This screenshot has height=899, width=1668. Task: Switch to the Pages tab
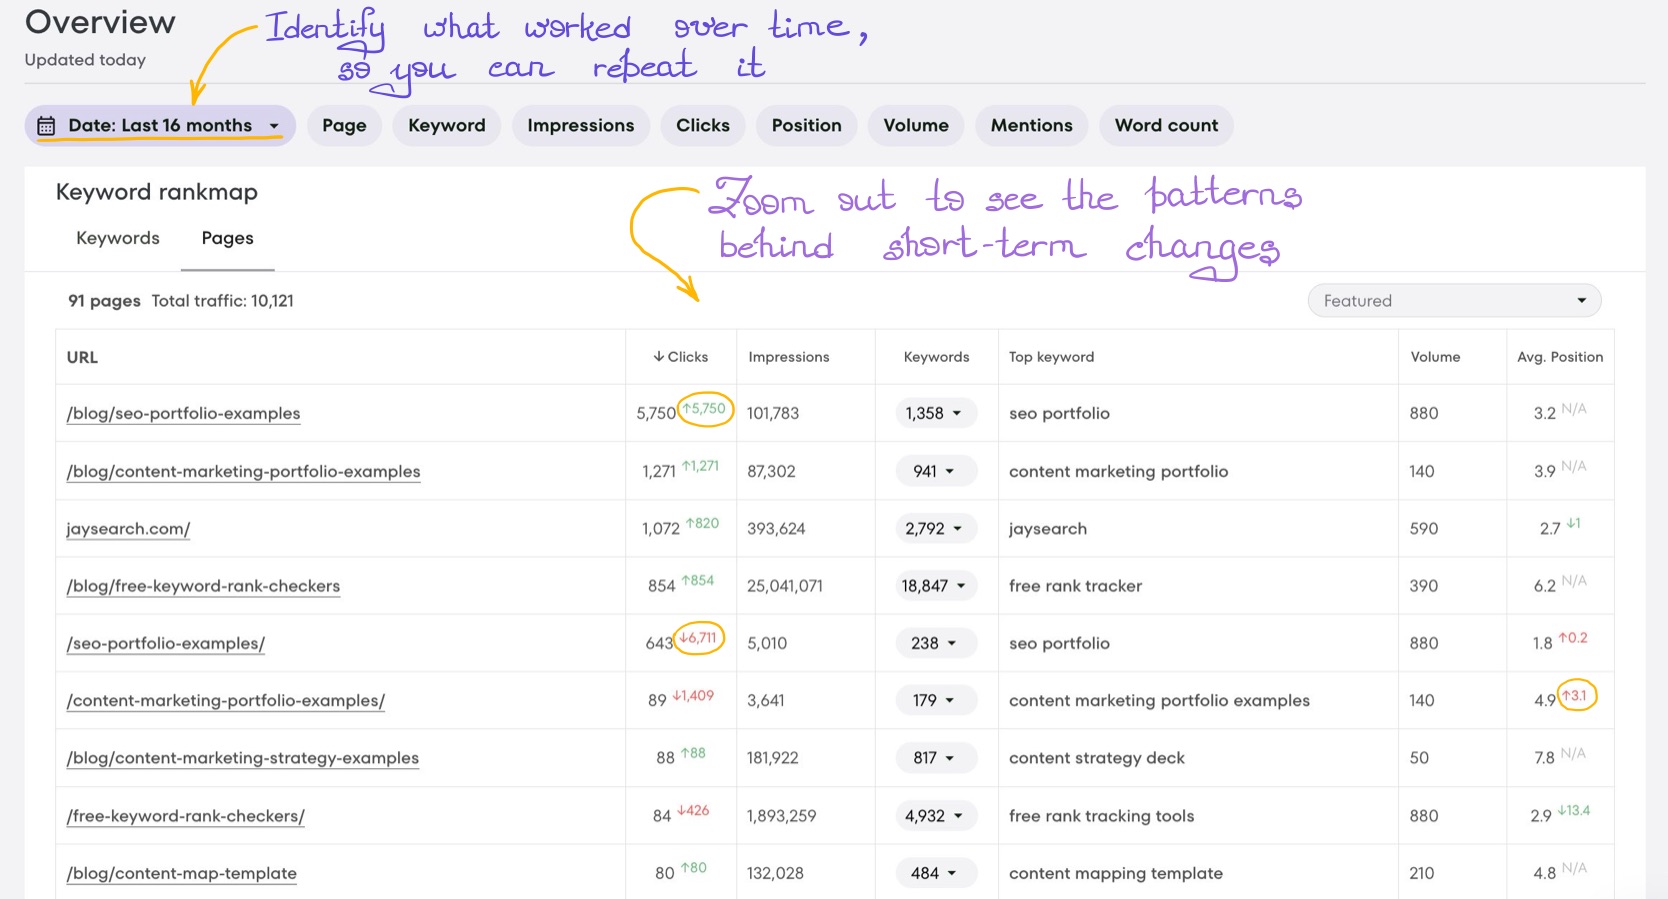click(x=228, y=238)
